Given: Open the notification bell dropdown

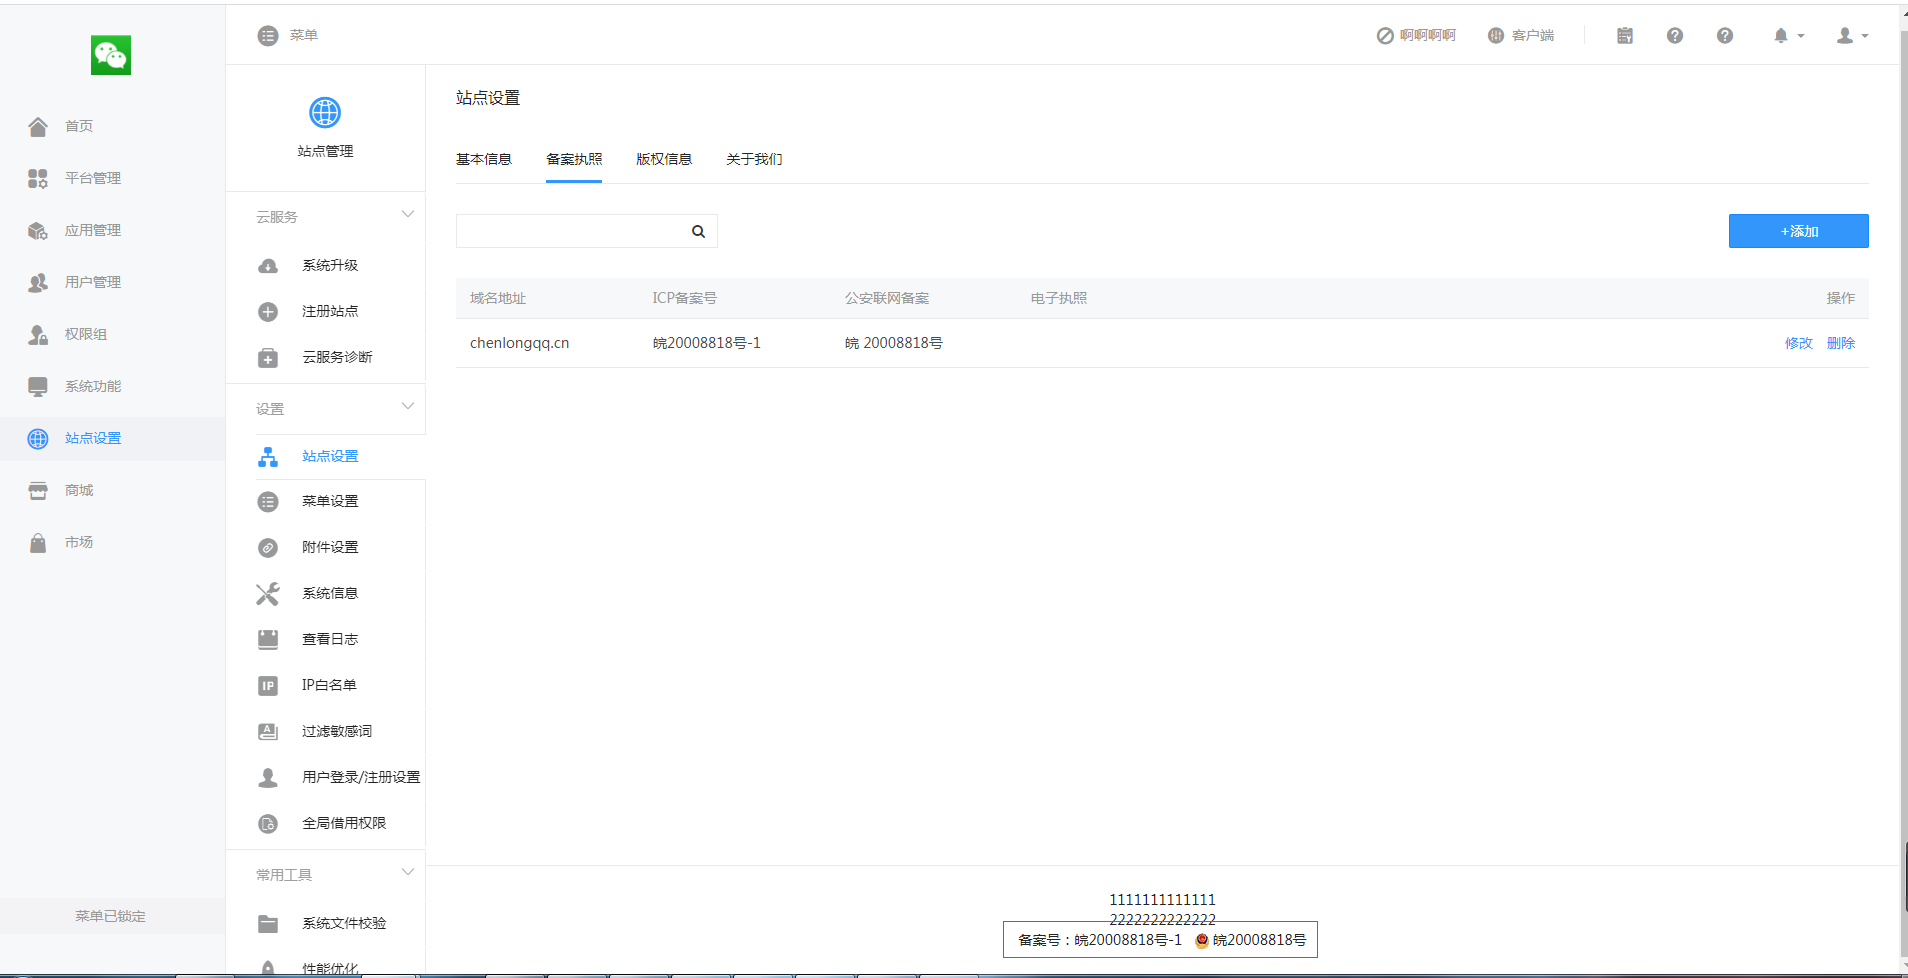Looking at the screenshot, I should click(1788, 36).
